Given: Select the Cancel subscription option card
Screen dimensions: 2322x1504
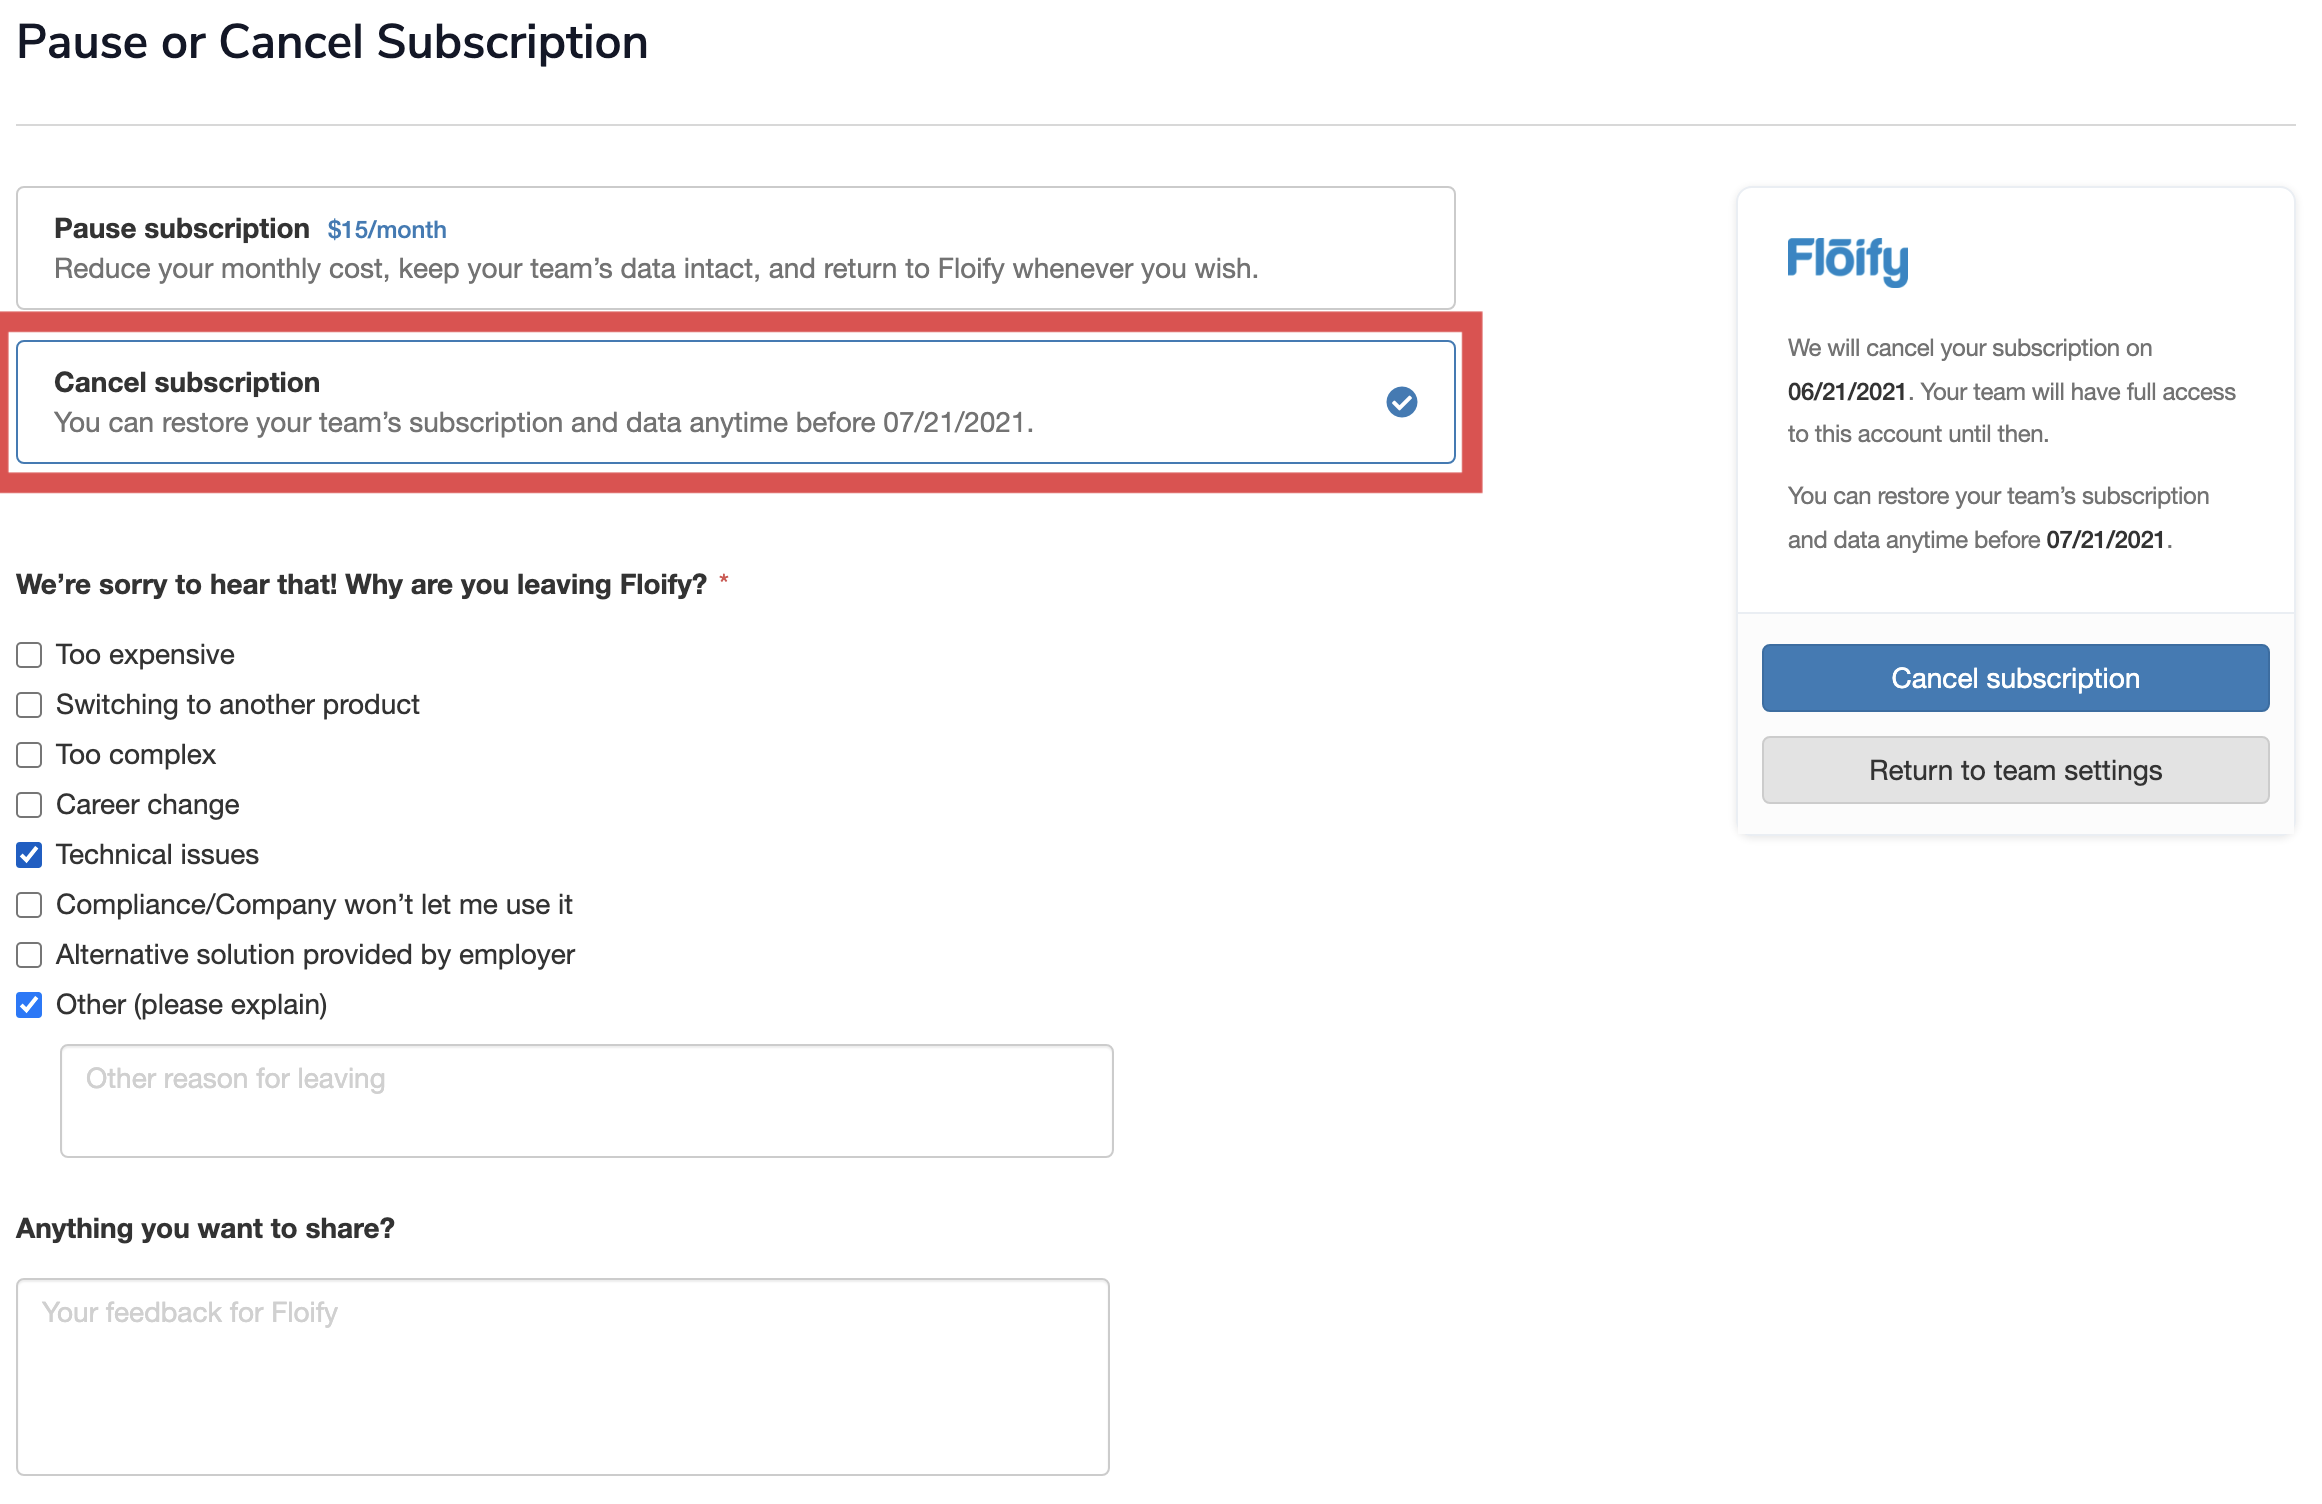Looking at the screenshot, I should click(735, 402).
